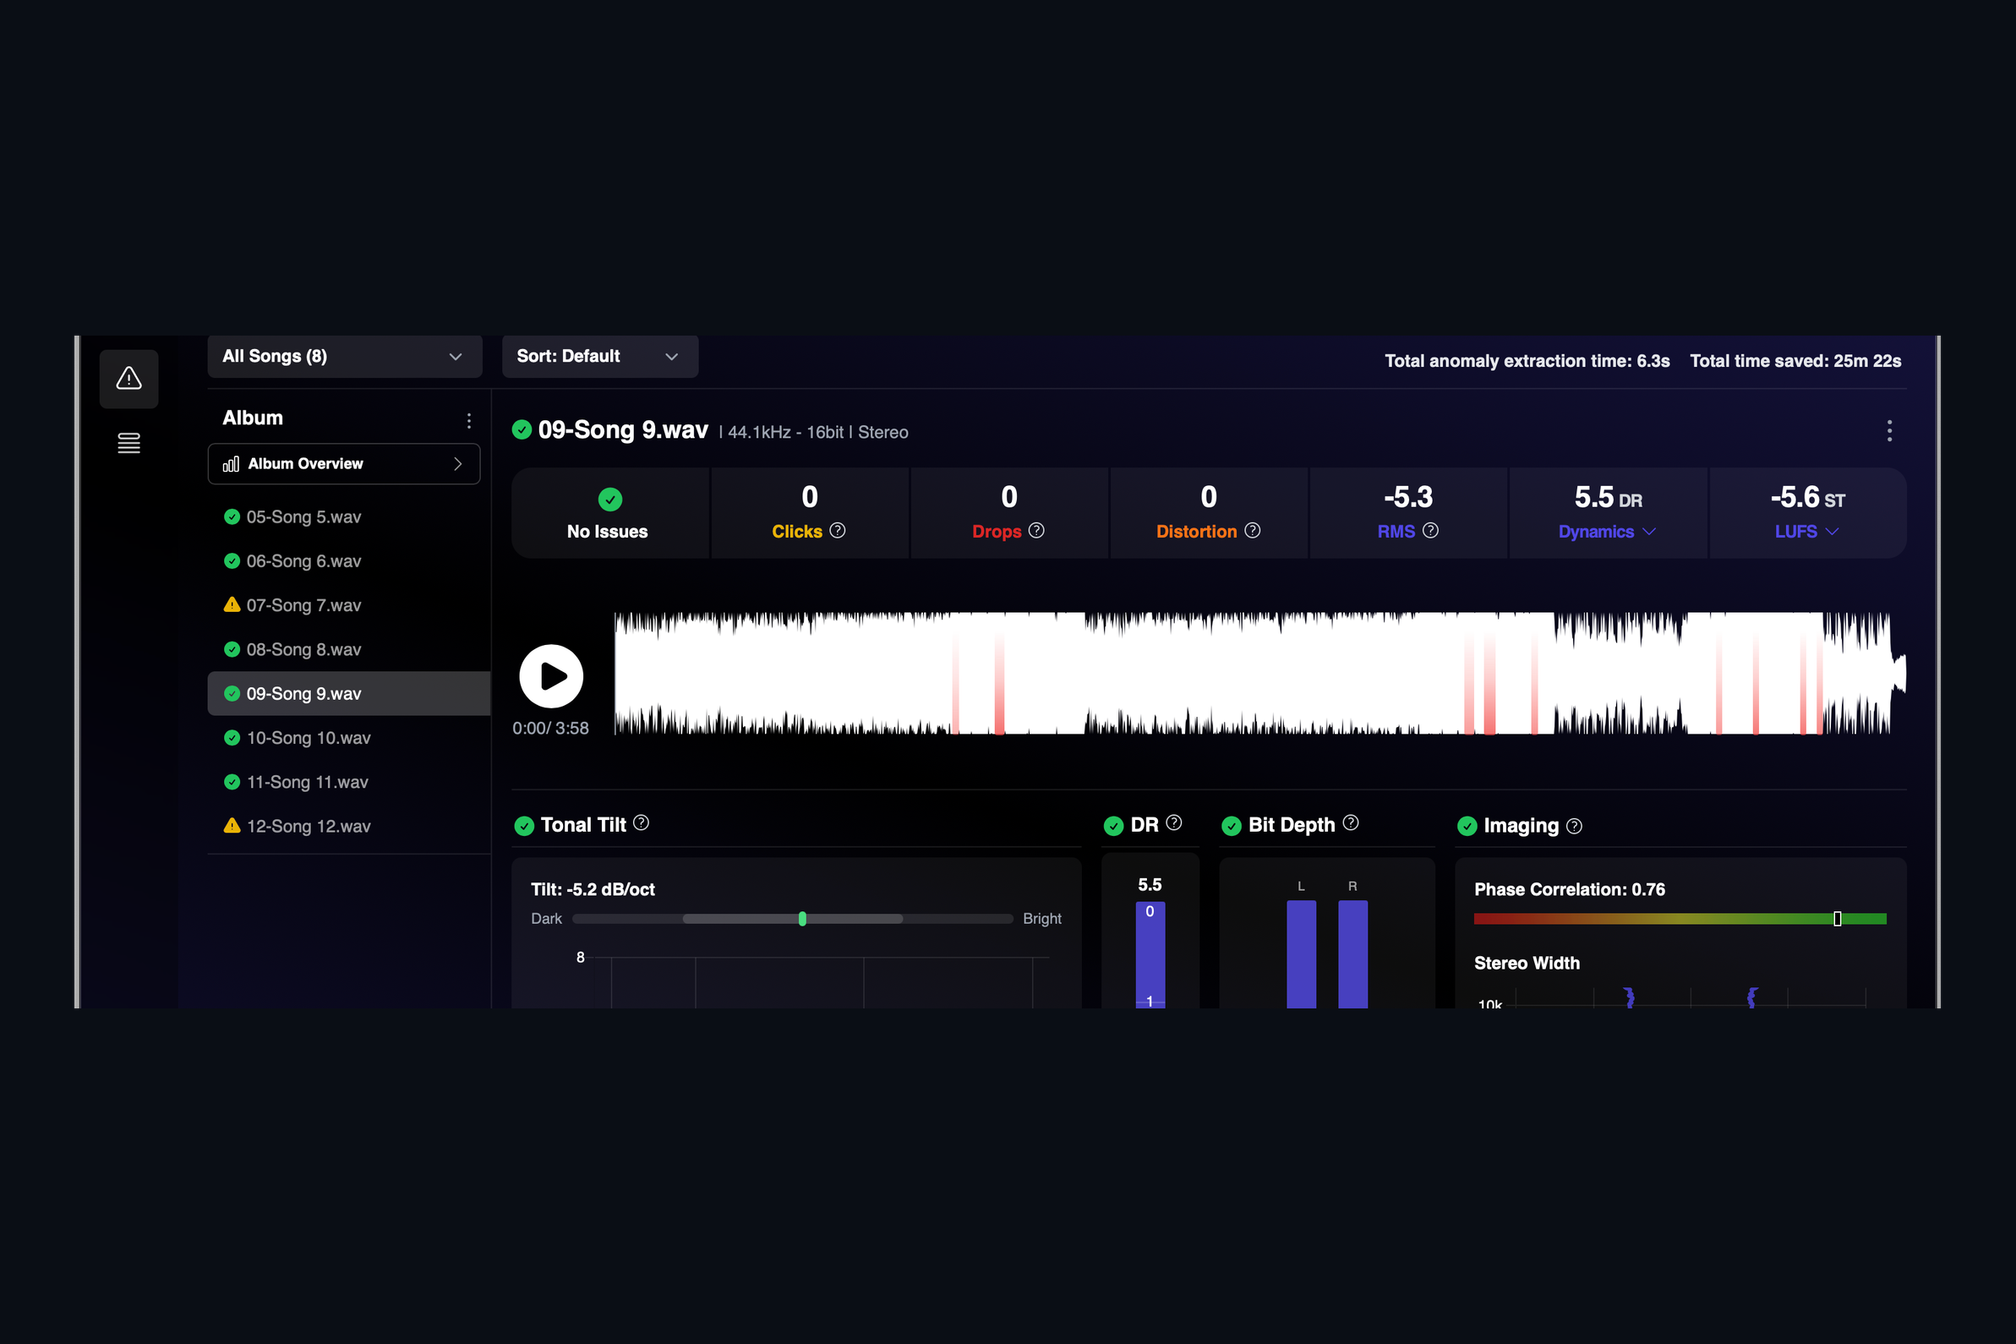Click help icon next to Bit Depth
2016x1344 pixels.
click(1351, 823)
